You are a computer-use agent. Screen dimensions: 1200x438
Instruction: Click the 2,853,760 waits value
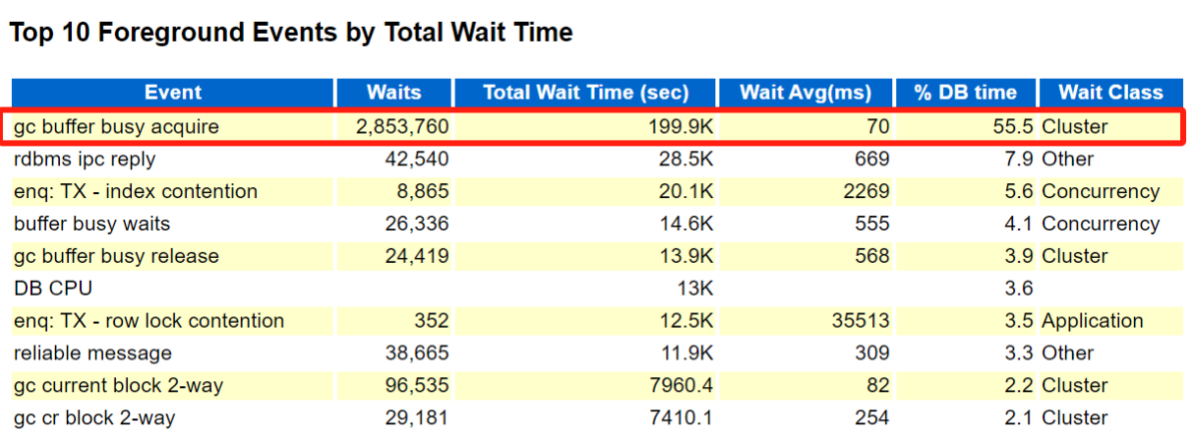402,127
